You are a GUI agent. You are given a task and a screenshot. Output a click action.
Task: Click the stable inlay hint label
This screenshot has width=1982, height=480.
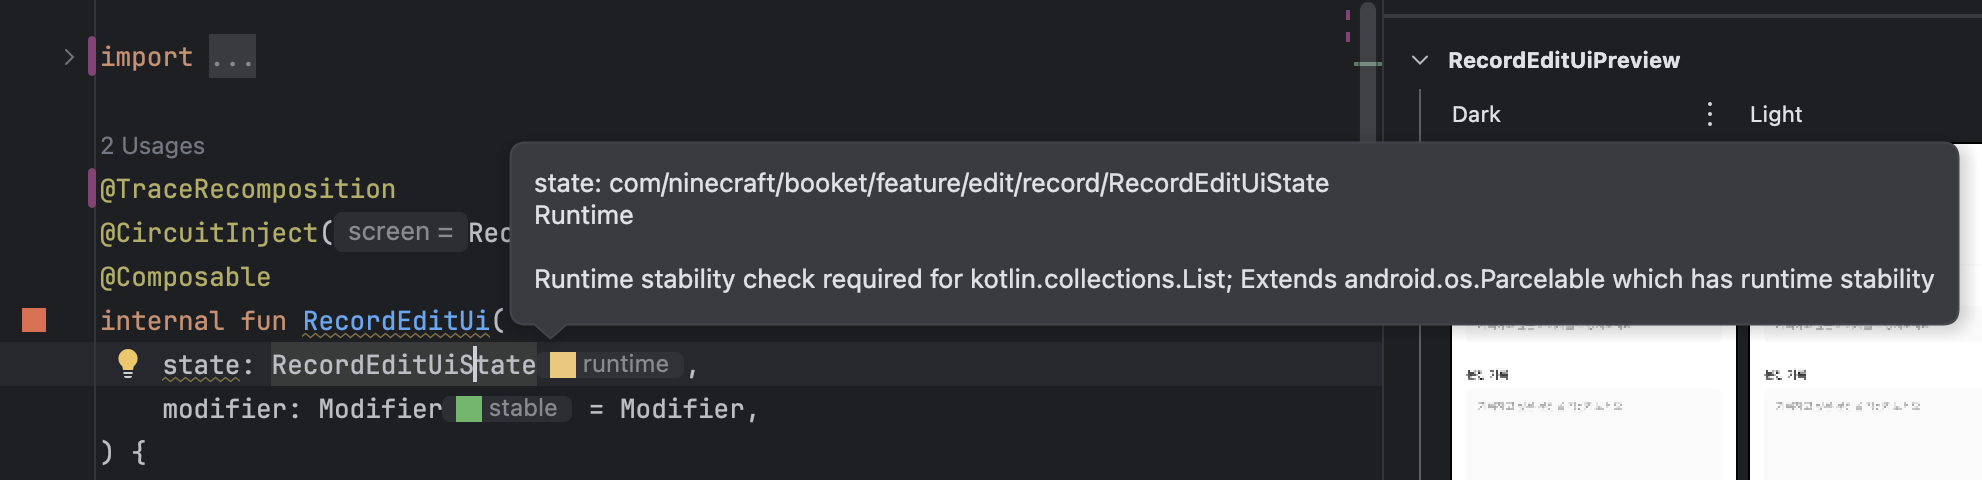coord(523,408)
